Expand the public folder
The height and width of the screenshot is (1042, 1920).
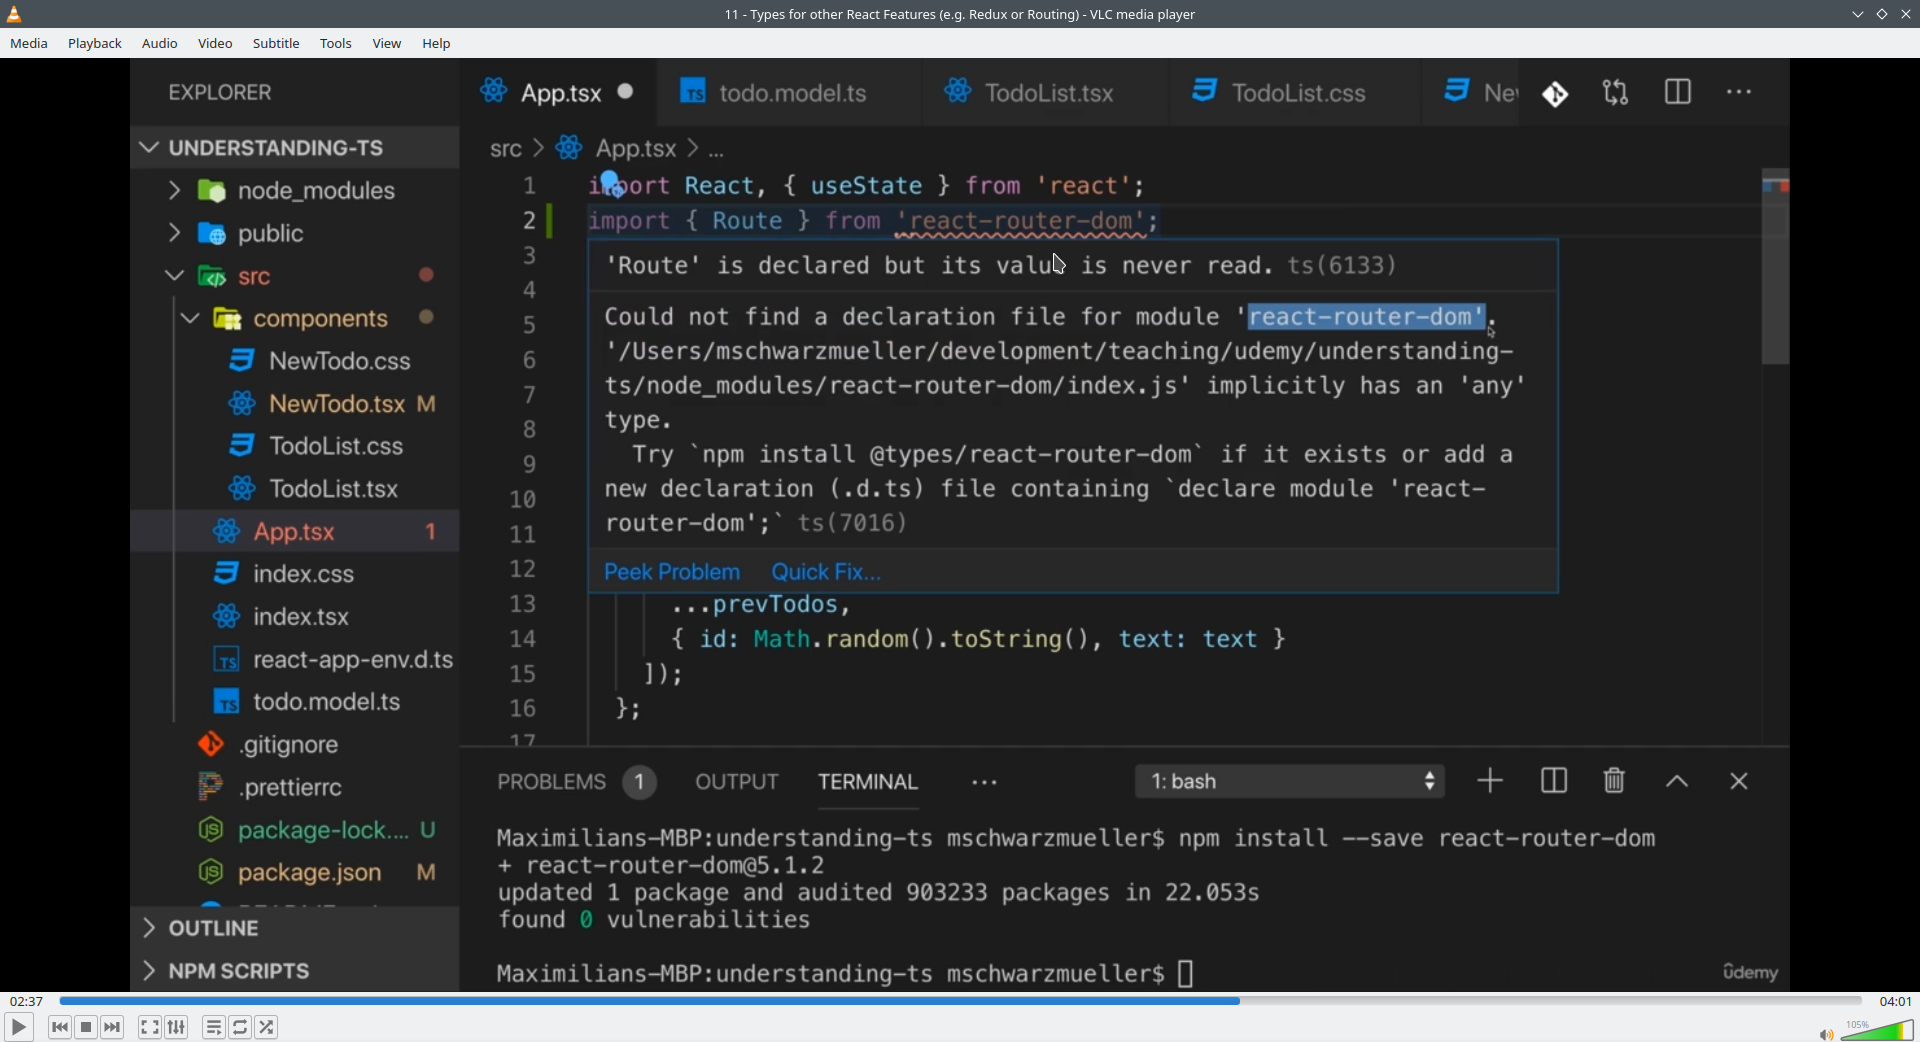point(174,233)
